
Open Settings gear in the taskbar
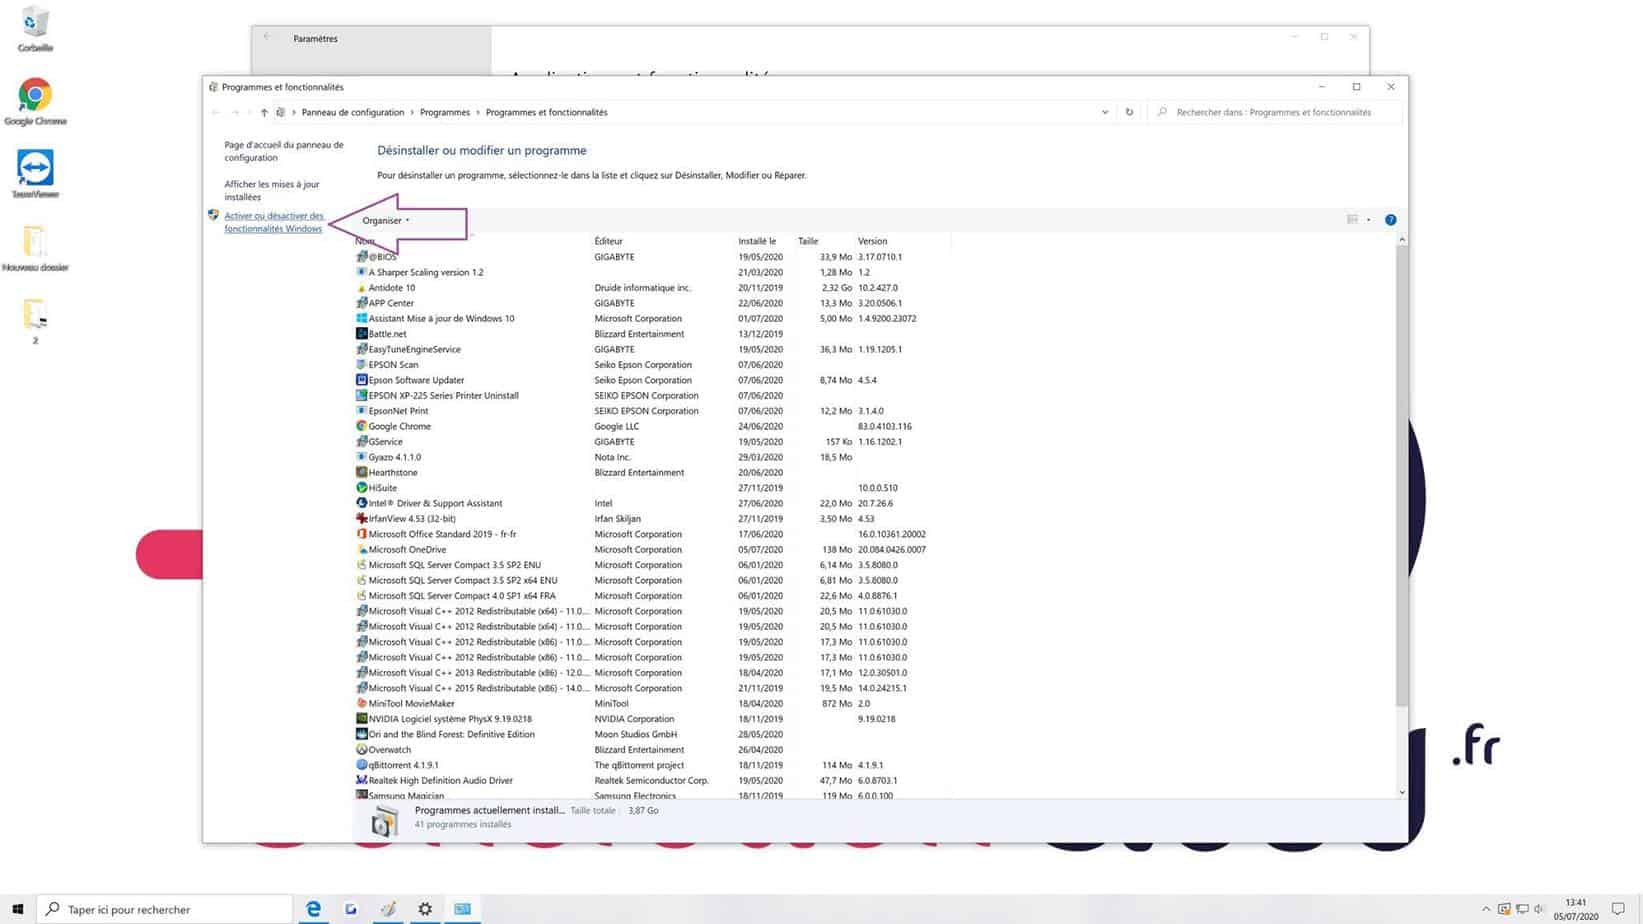[425, 909]
